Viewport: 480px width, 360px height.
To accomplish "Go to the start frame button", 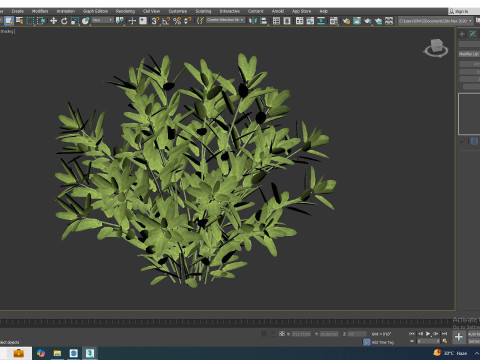I will click(x=412, y=334).
